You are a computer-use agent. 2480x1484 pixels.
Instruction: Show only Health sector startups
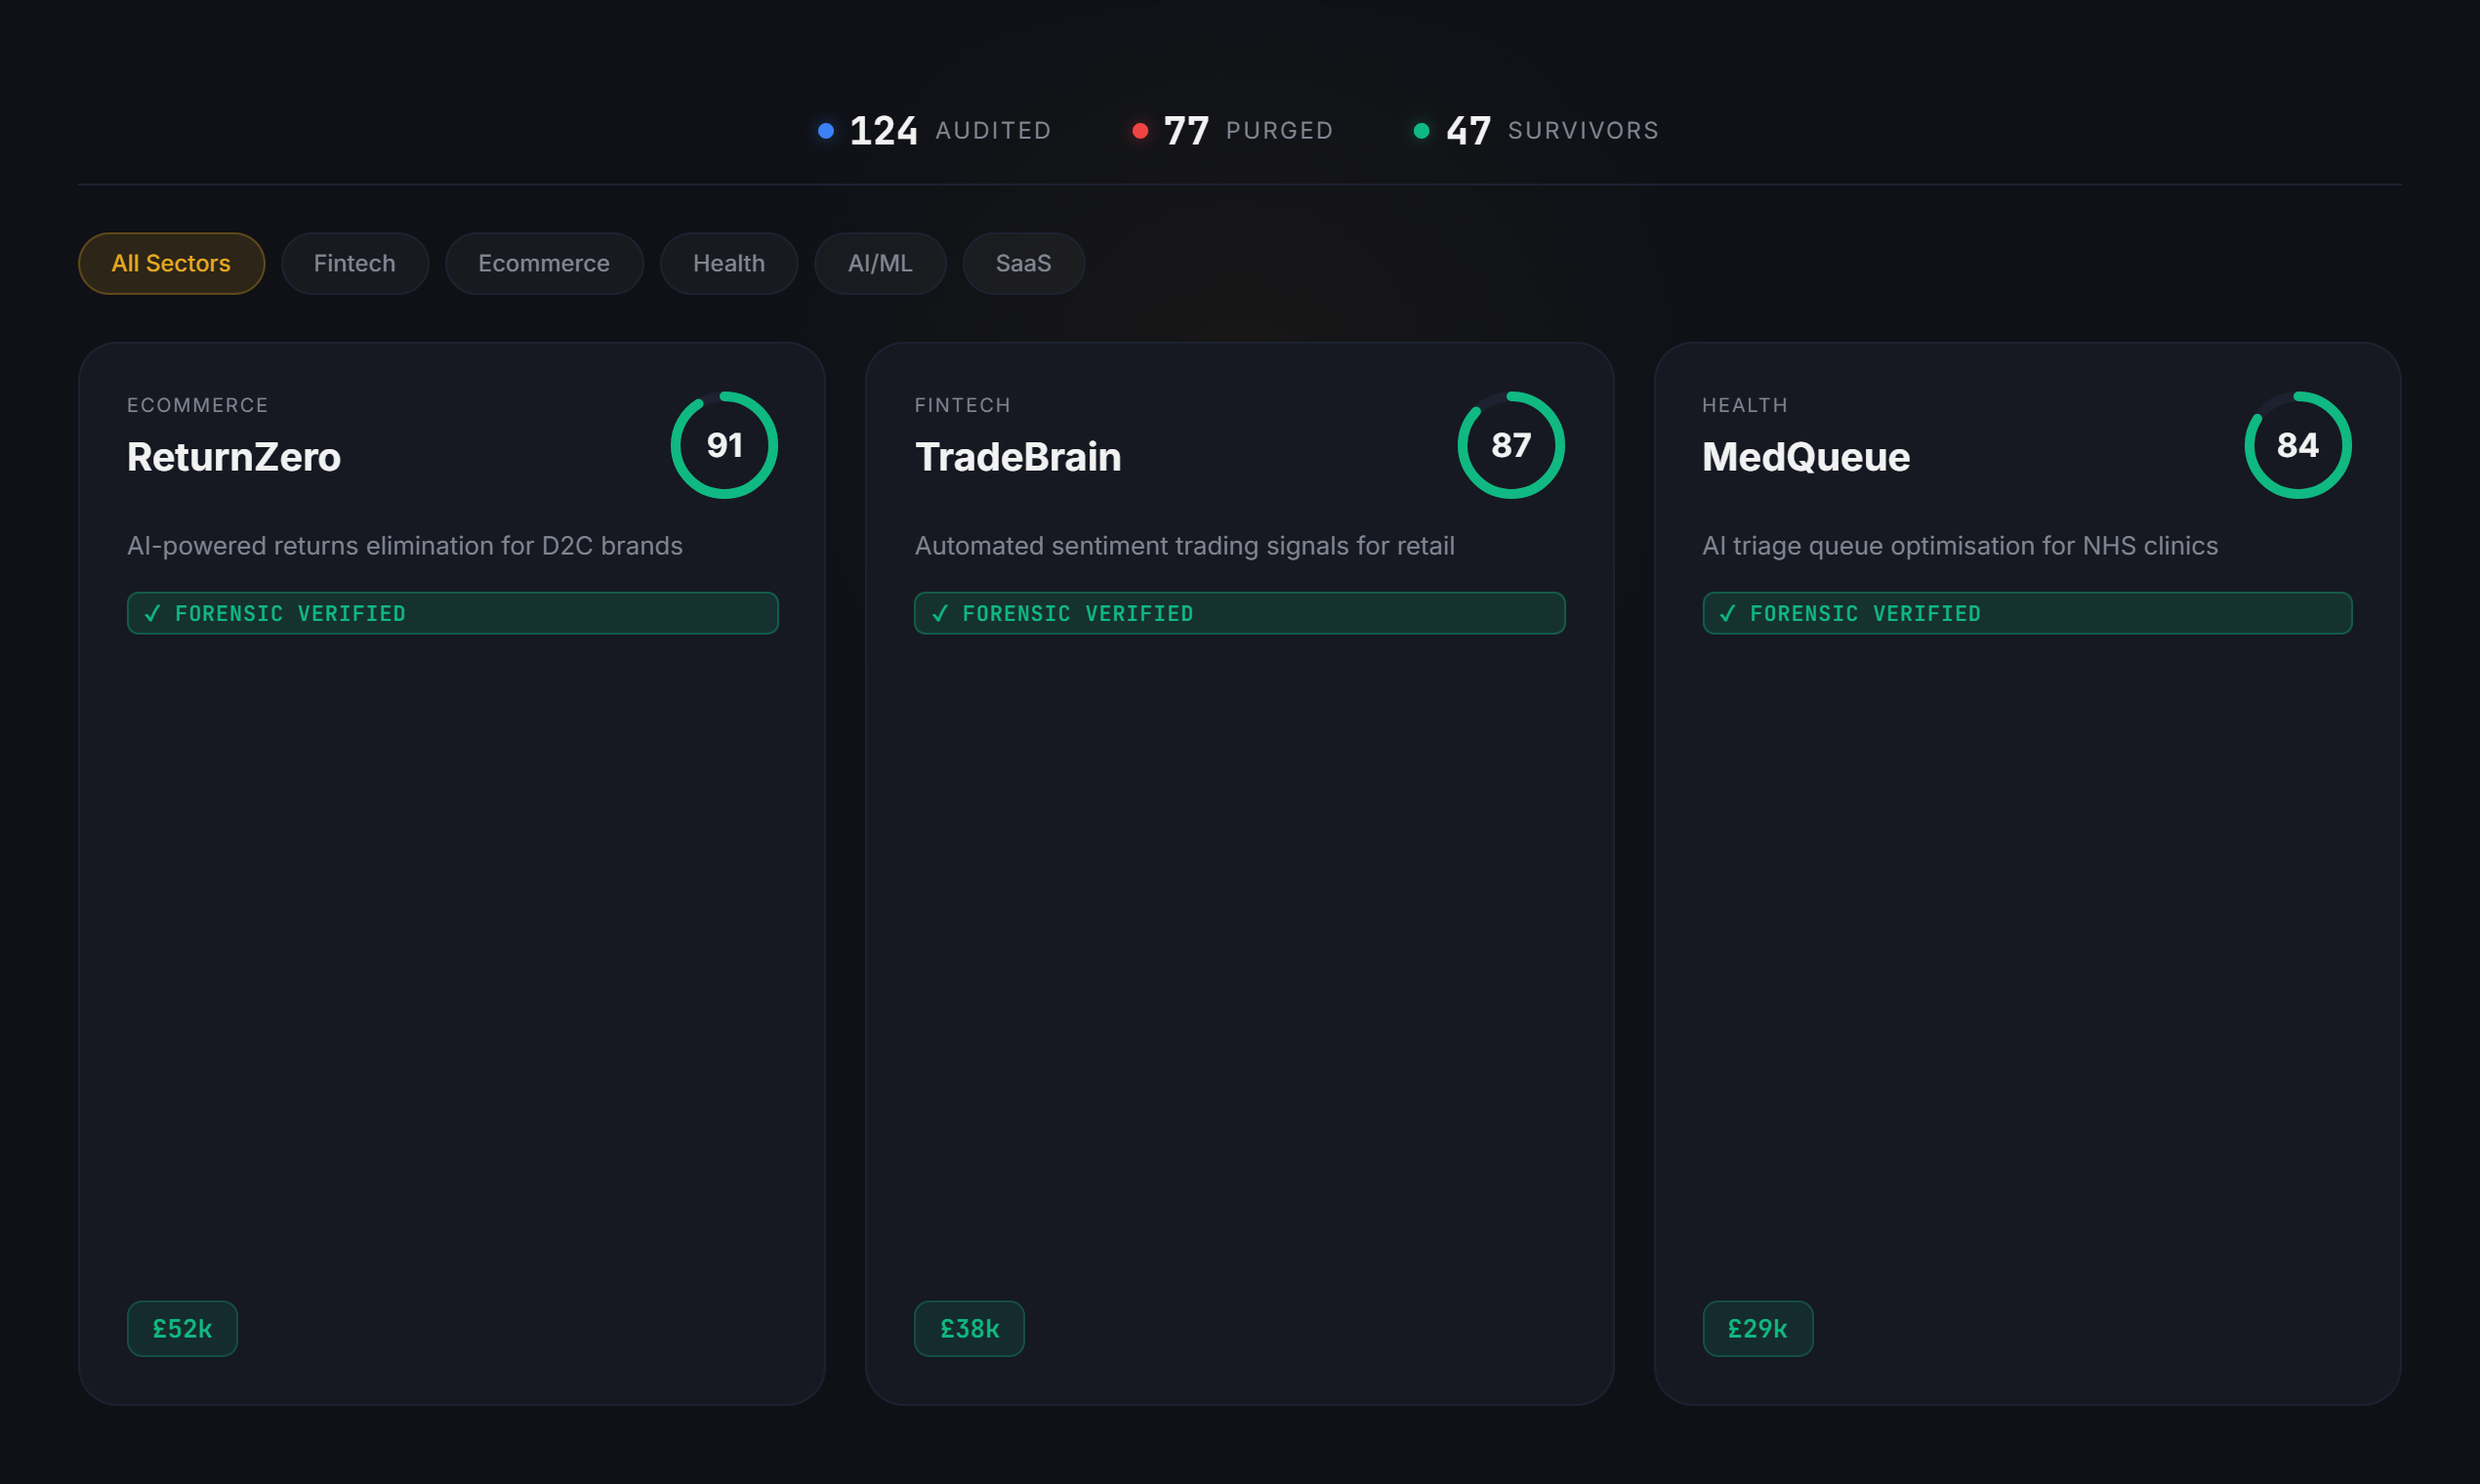728,263
